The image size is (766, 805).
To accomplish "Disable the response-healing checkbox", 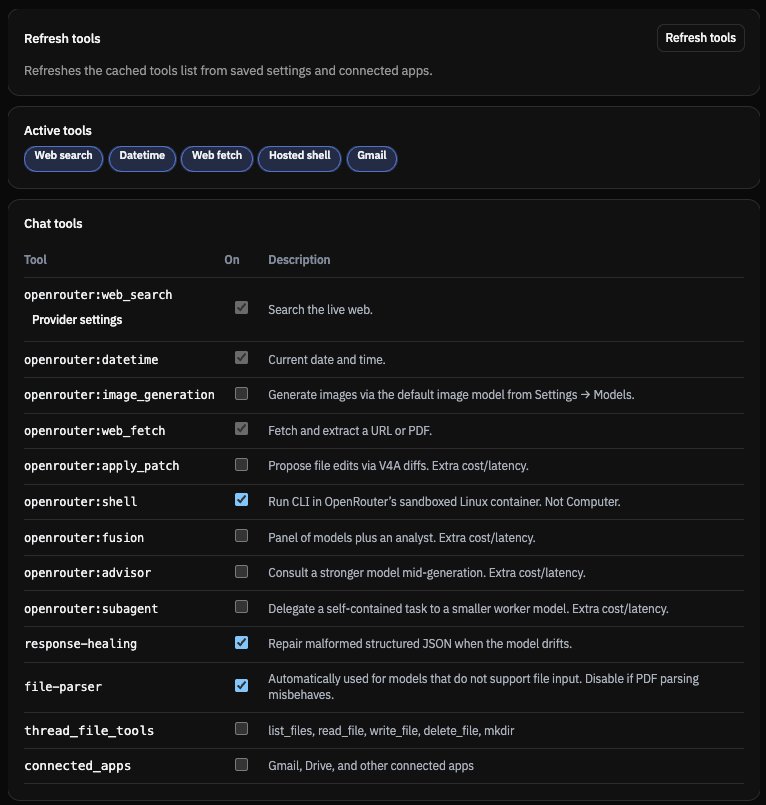I will (241, 642).
